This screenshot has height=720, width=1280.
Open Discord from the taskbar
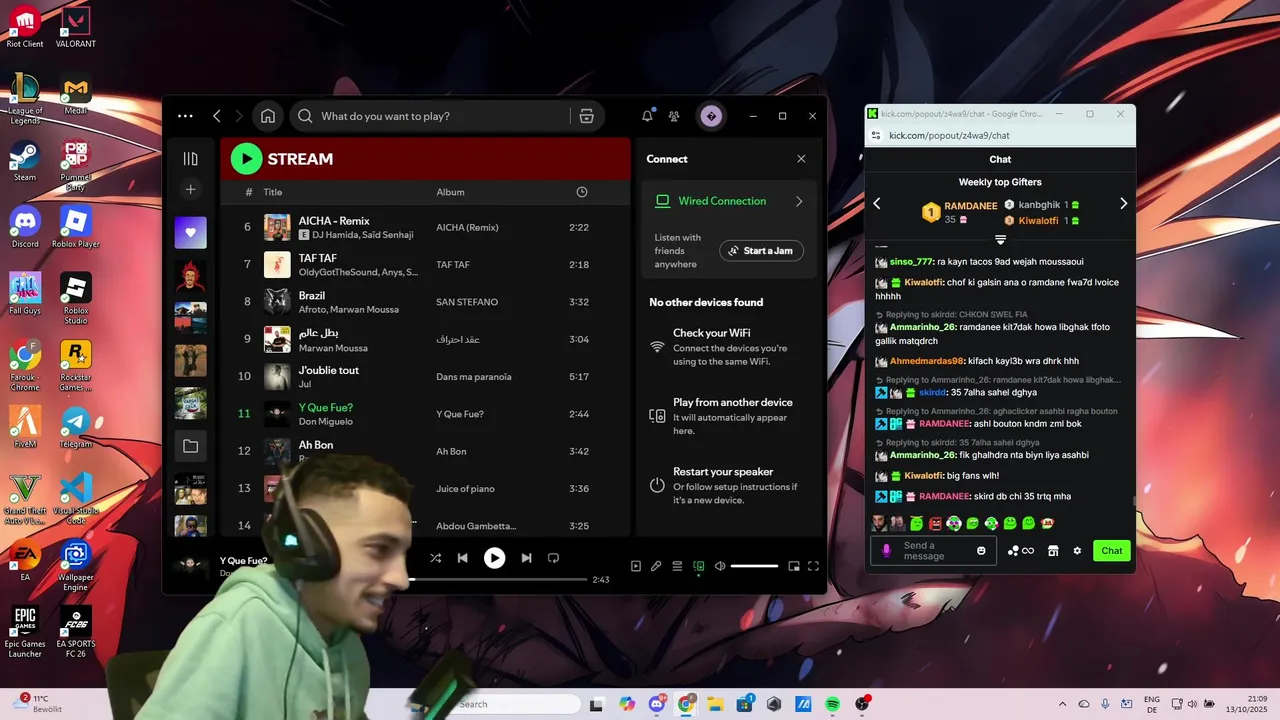657,704
